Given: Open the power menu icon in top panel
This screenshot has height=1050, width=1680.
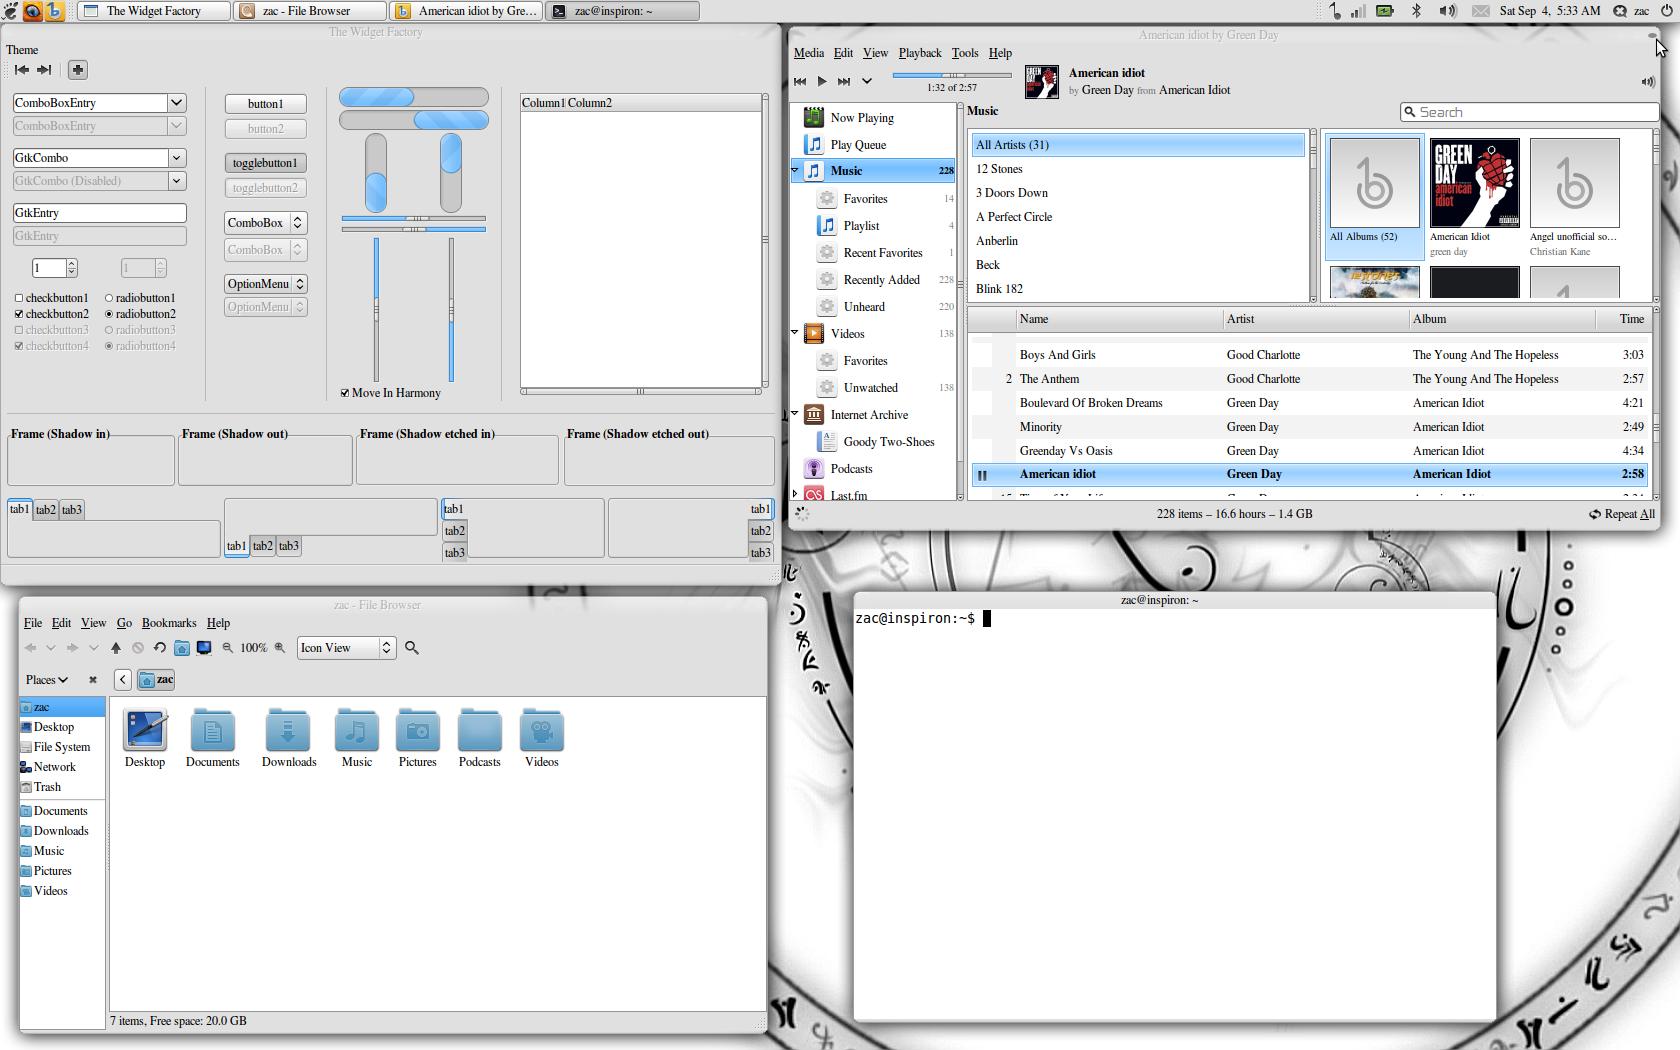Looking at the screenshot, I should coord(1666,11).
